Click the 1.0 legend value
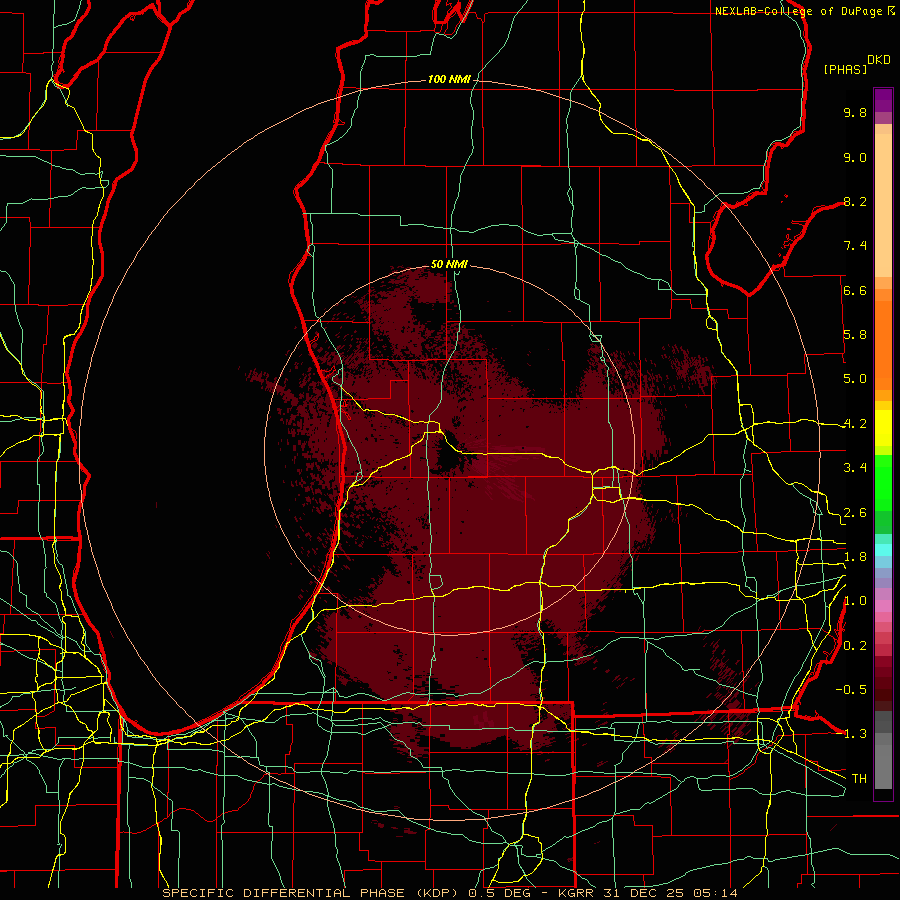This screenshot has height=900, width=900. click(855, 602)
